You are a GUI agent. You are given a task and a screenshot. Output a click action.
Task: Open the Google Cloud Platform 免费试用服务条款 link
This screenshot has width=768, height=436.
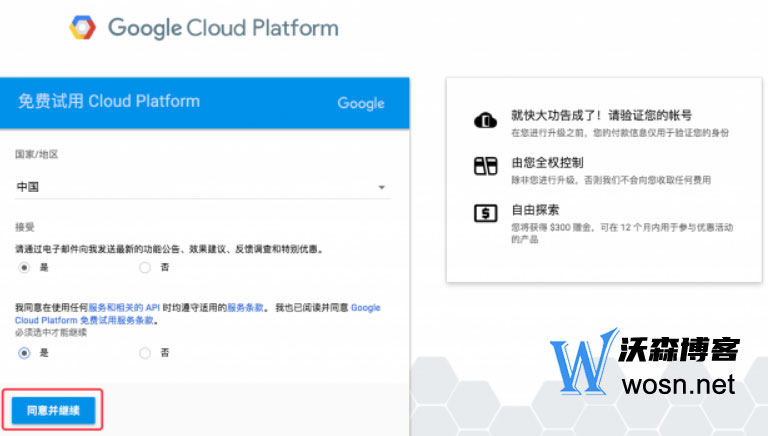pos(197,314)
